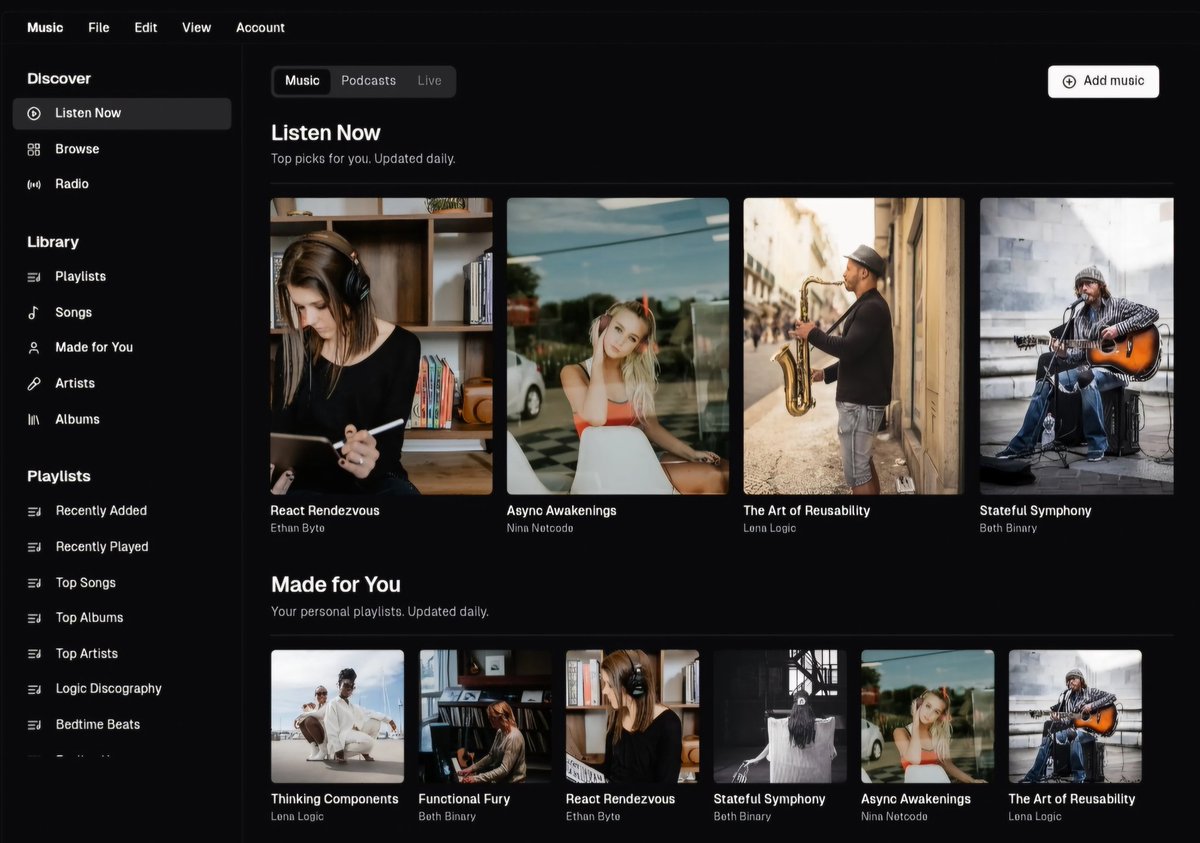This screenshot has width=1200, height=843.
Task: Select the Top Songs playlist
Action: pyautogui.click(x=122, y=583)
